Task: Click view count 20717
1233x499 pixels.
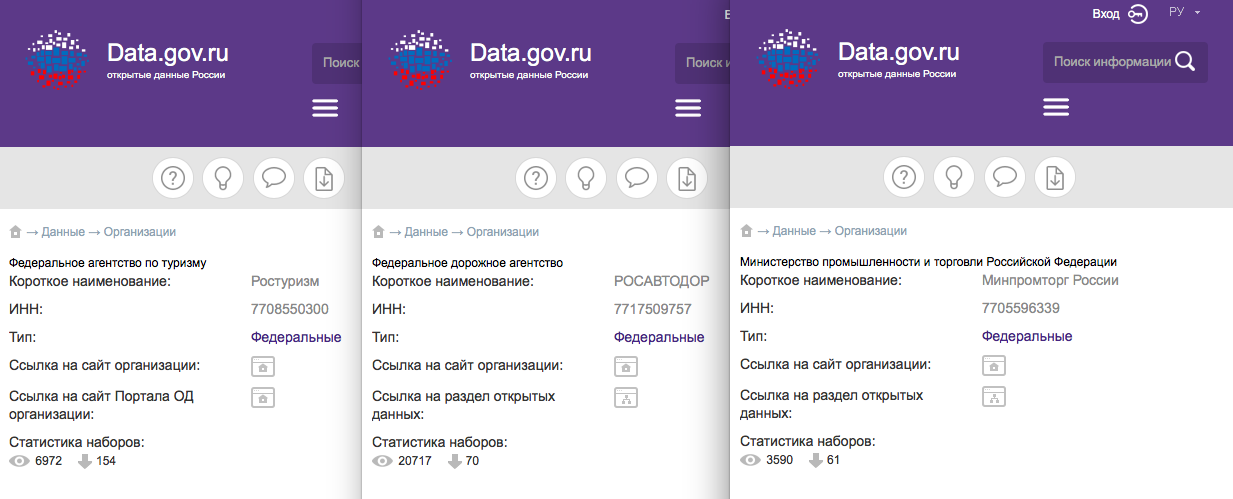Action: (x=415, y=461)
